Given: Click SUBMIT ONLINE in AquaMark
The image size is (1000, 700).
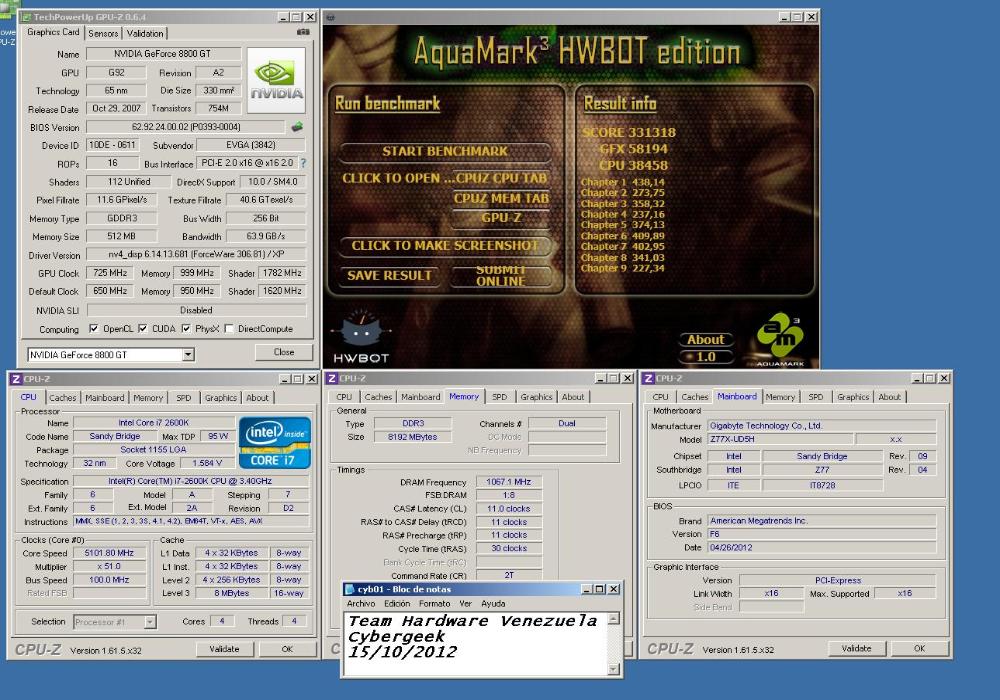Looking at the screenshot, I should tap(501, 276).
